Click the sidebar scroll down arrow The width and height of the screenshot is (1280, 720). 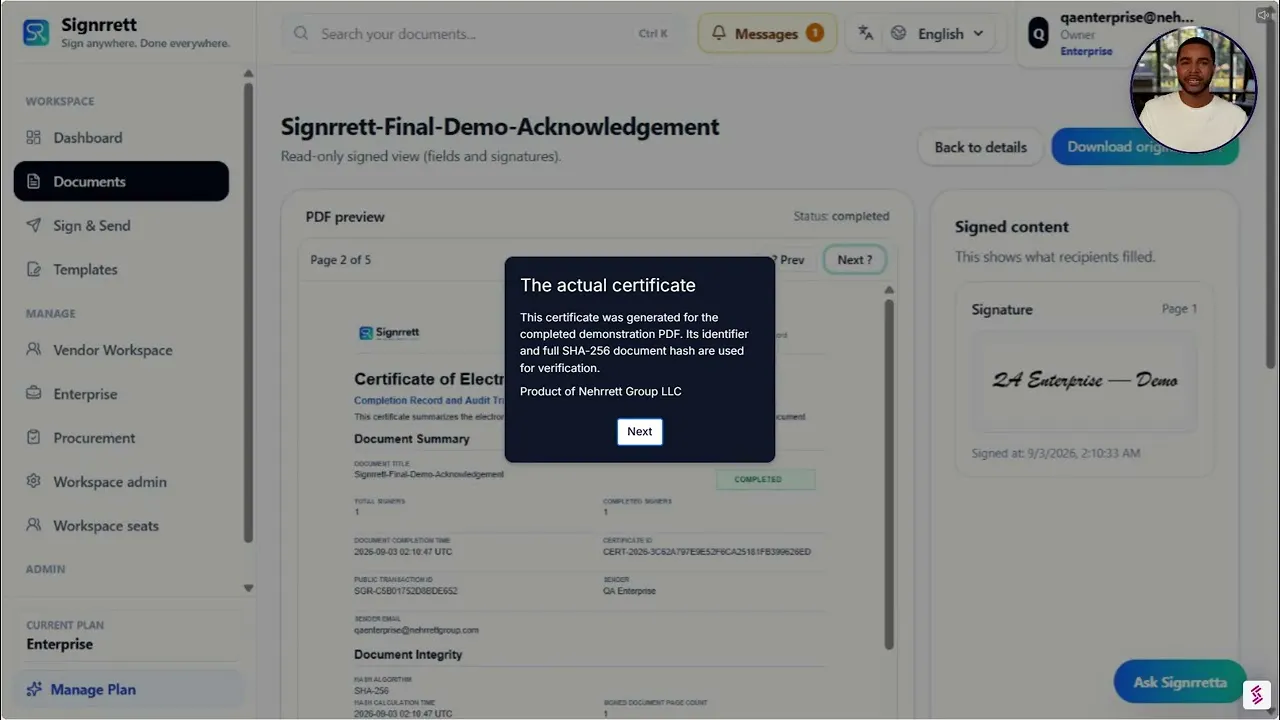249,589
